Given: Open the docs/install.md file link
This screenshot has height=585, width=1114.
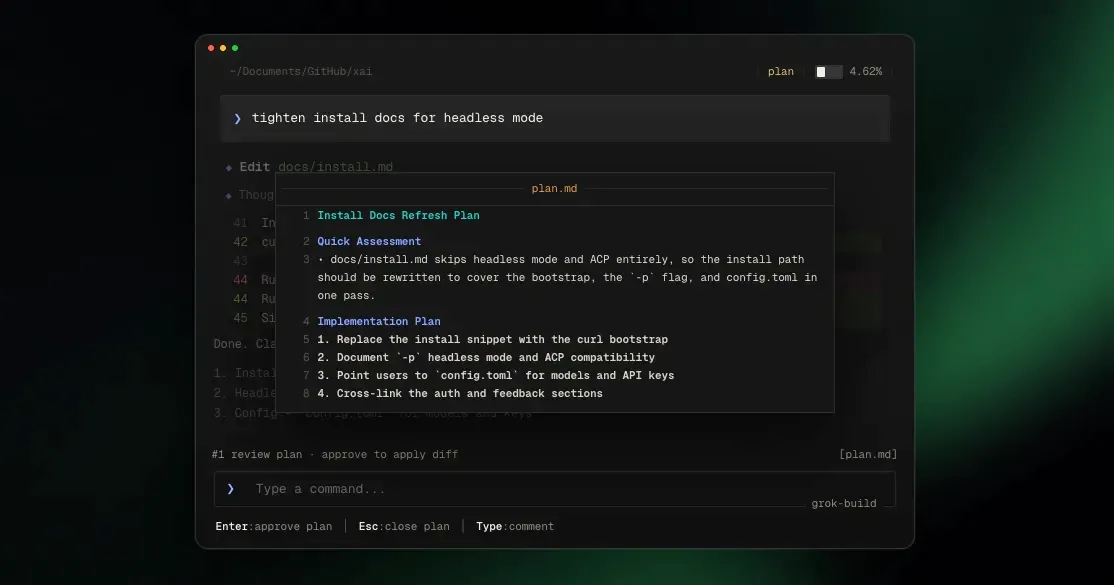Looking at the screenshot, I should pyautogui.click(x=335, y=167).
